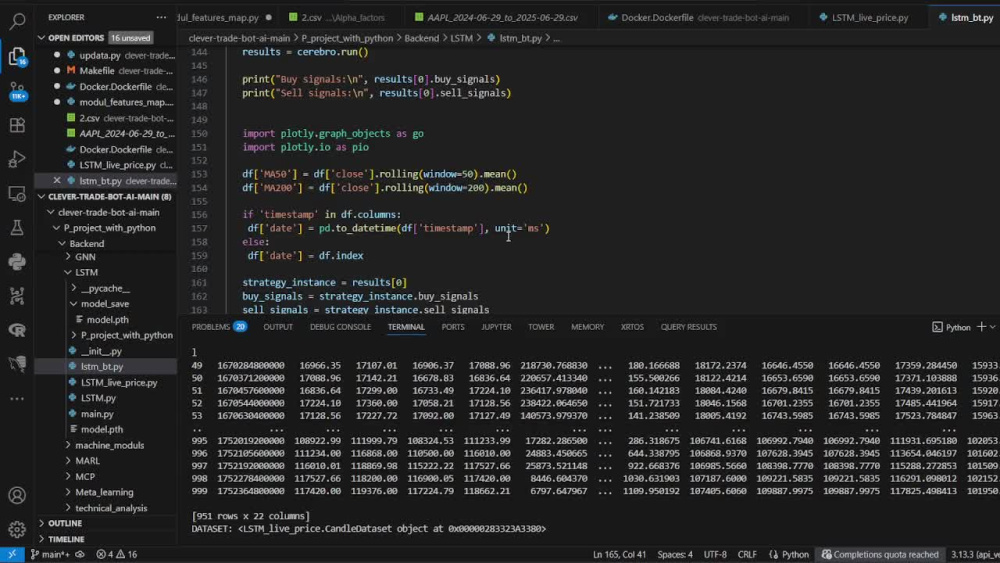The image size is (1000, 563).
Task: Switch to the Output panel tab
Action: click(x=278, y=327)
